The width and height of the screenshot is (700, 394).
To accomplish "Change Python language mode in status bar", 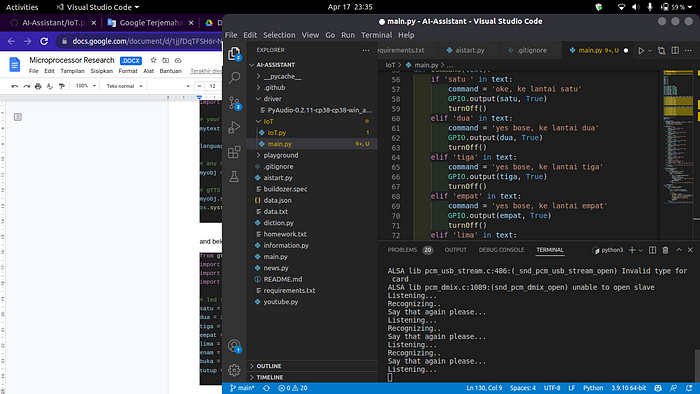I will click(x=593, y=388).
